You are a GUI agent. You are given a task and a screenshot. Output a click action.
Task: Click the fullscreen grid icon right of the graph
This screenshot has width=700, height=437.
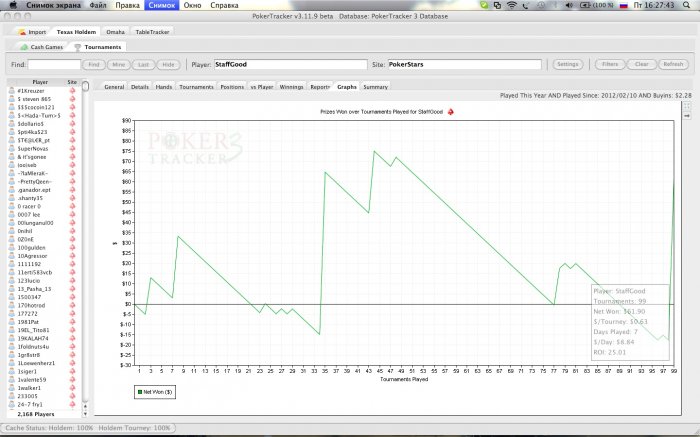coord(687,106)
